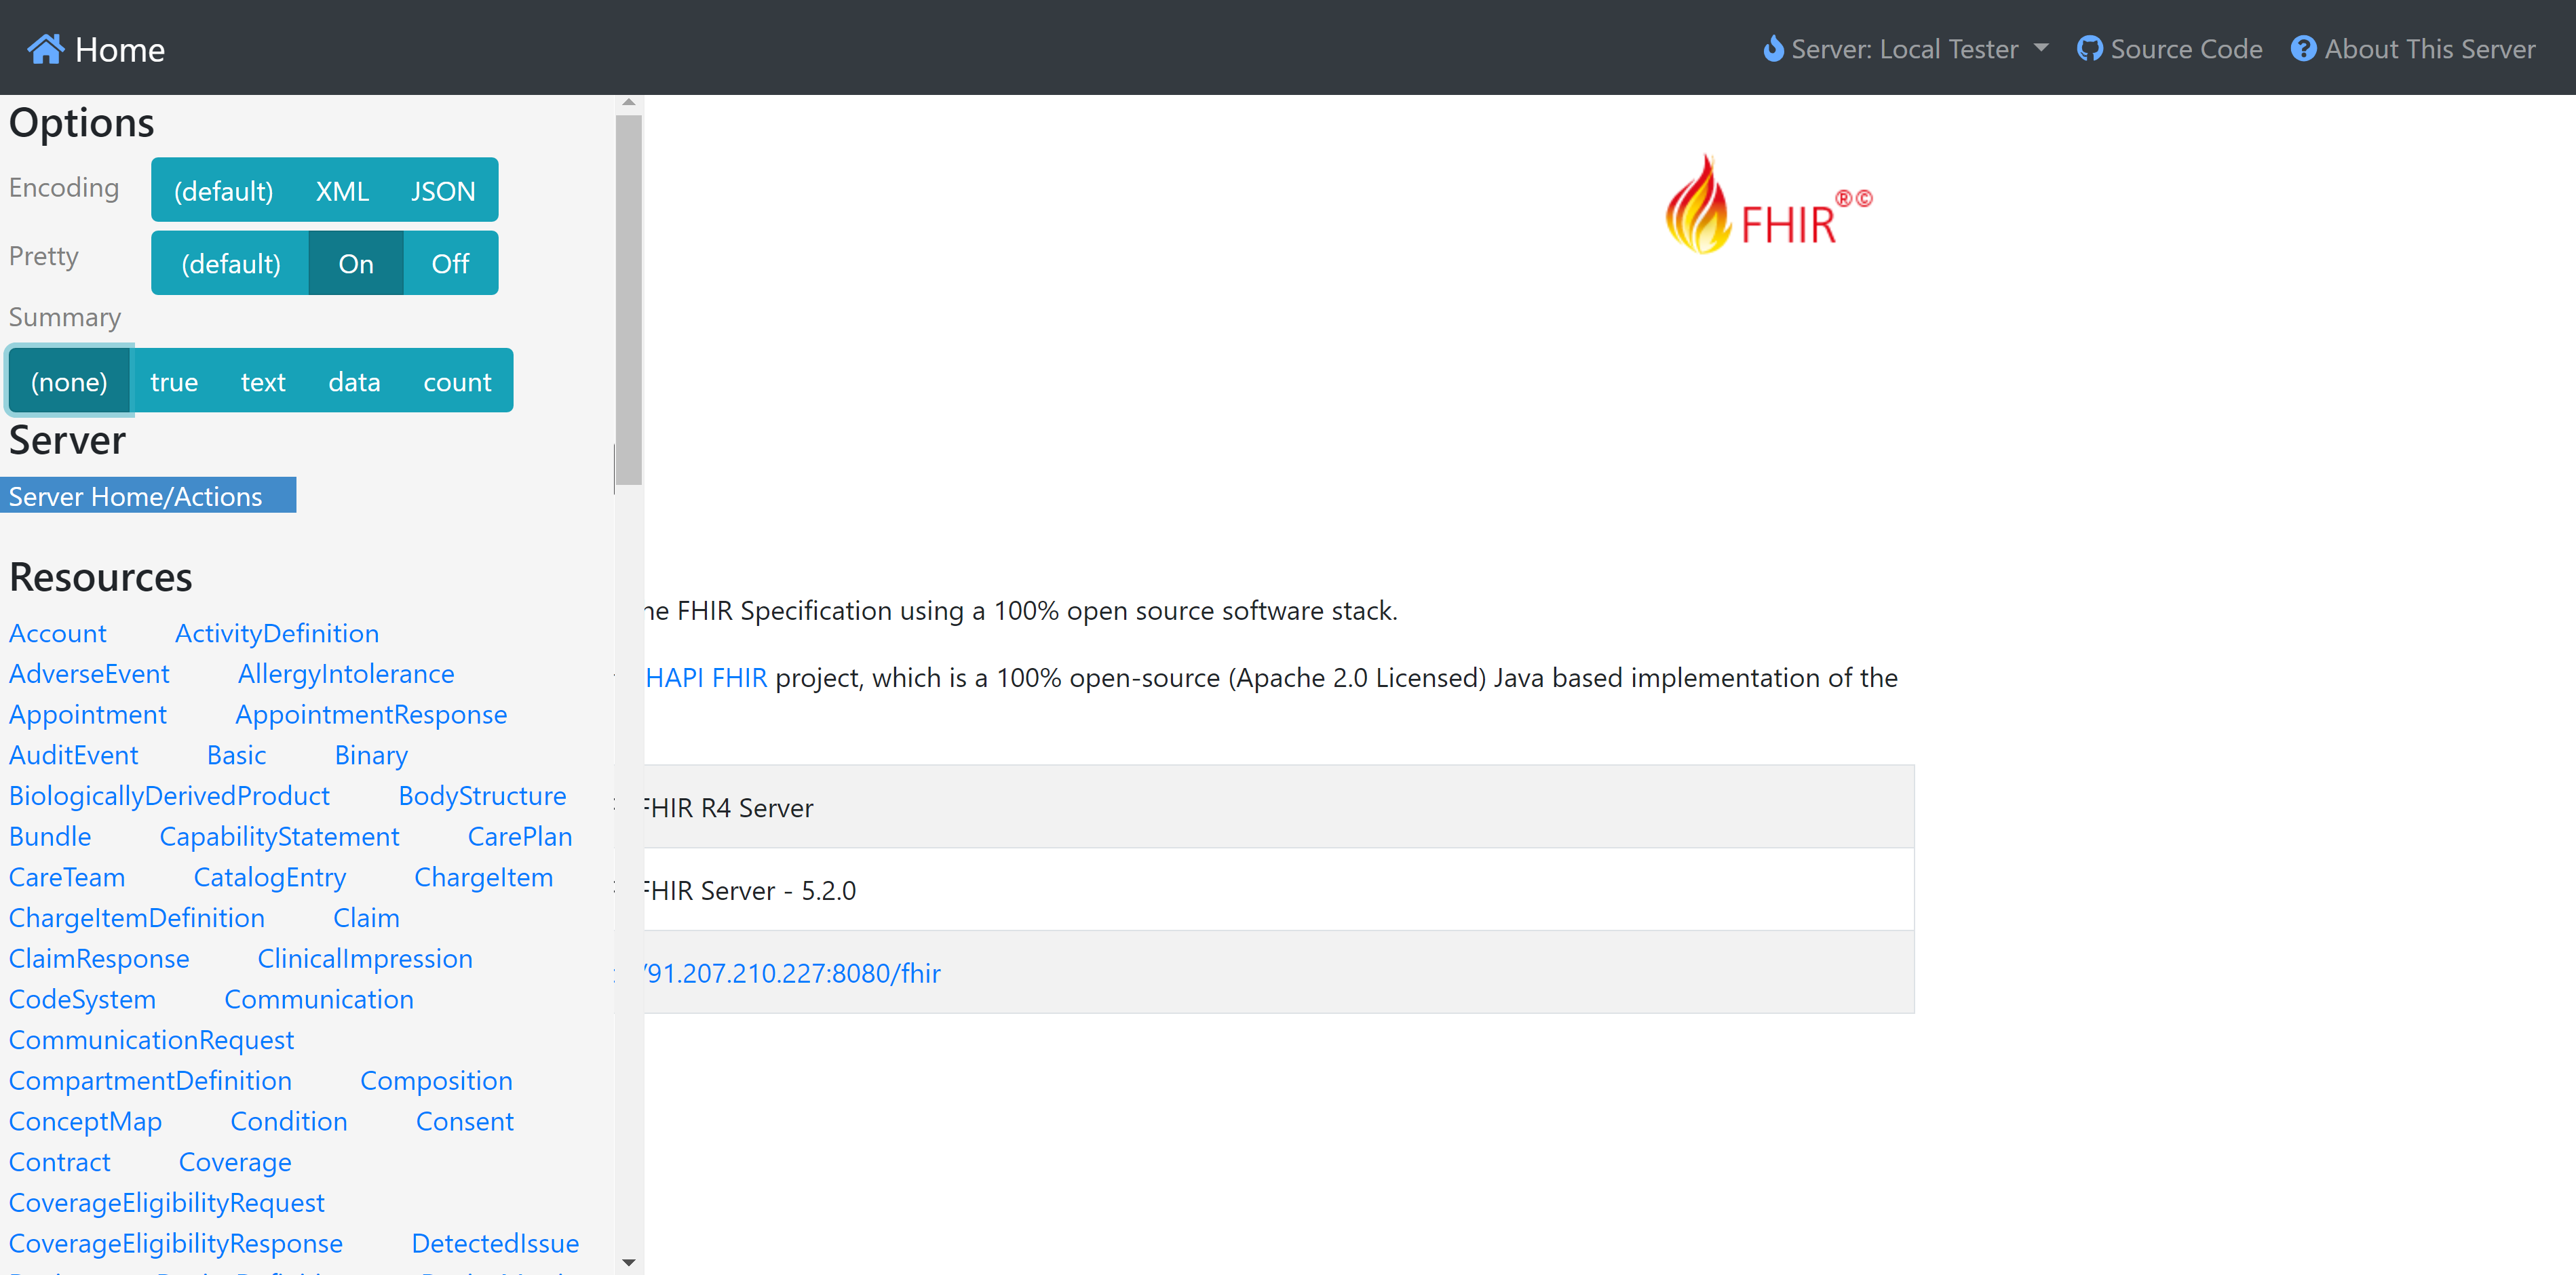Select the count Summary option
Image resolution: width=2576 pixels, height=1275 pixels.
click(x=457, y=381)
